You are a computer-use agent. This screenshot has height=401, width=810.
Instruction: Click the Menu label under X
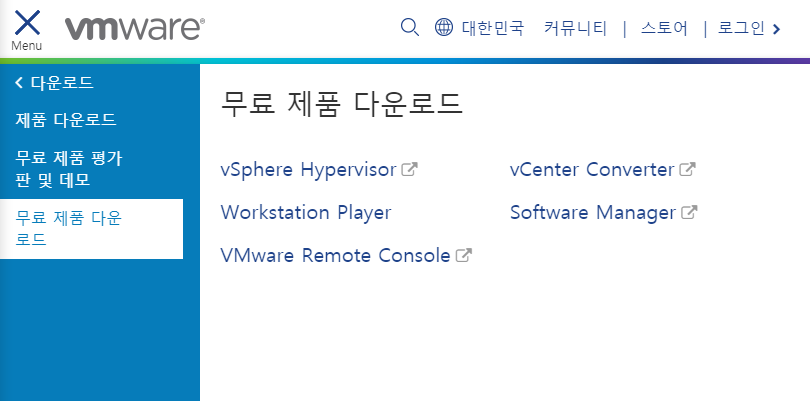click(x=26, y=45)
